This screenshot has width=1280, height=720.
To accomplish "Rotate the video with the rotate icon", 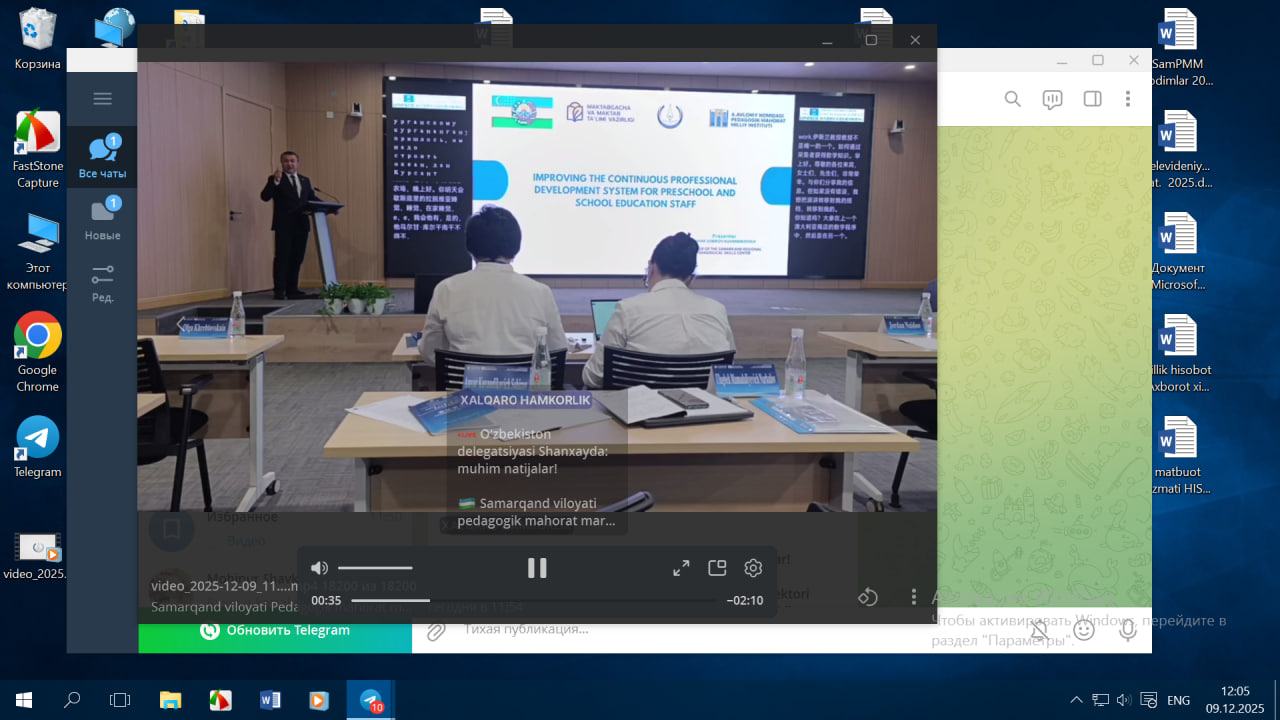I will (867, 597).
